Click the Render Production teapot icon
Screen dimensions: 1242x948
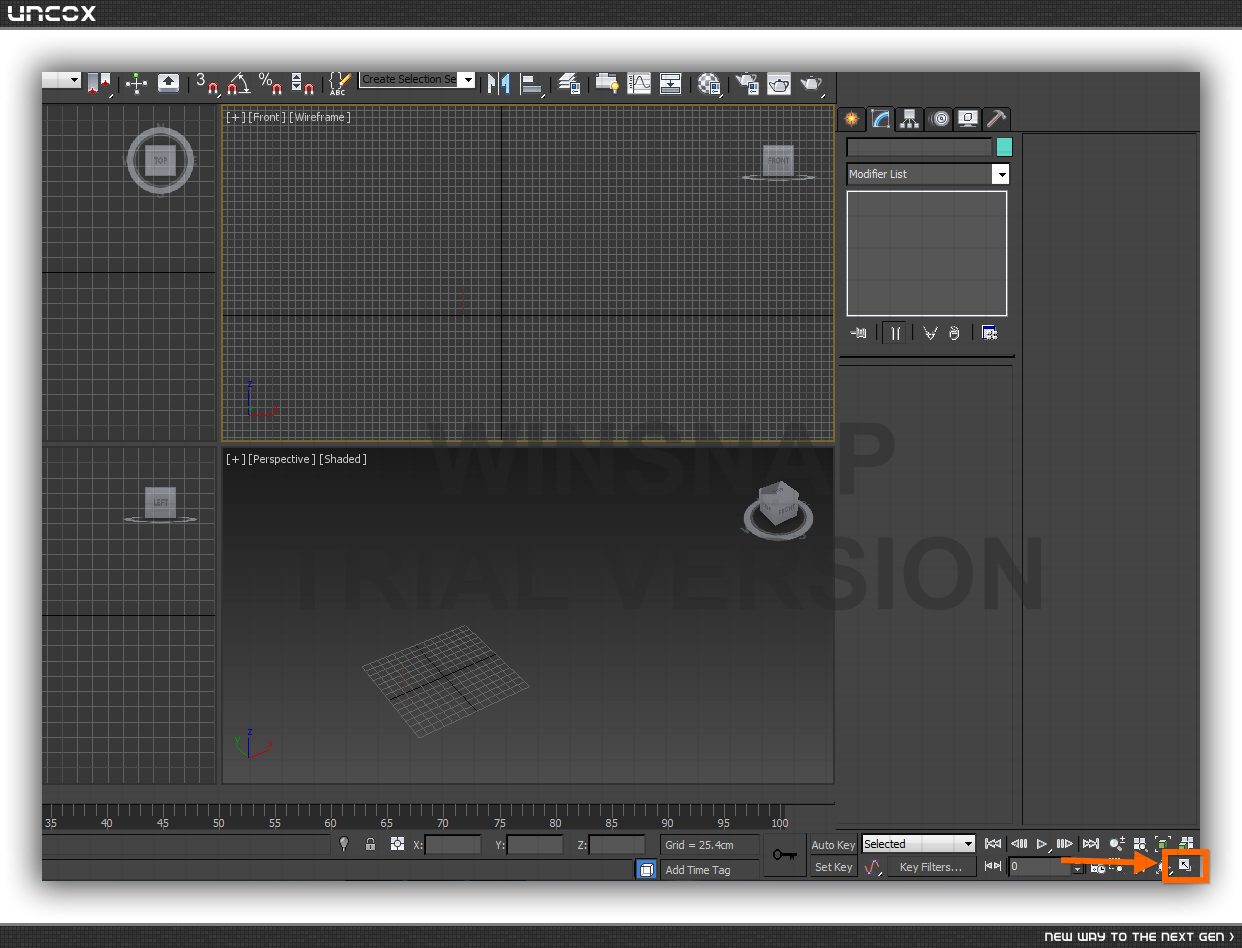point(812,83)
